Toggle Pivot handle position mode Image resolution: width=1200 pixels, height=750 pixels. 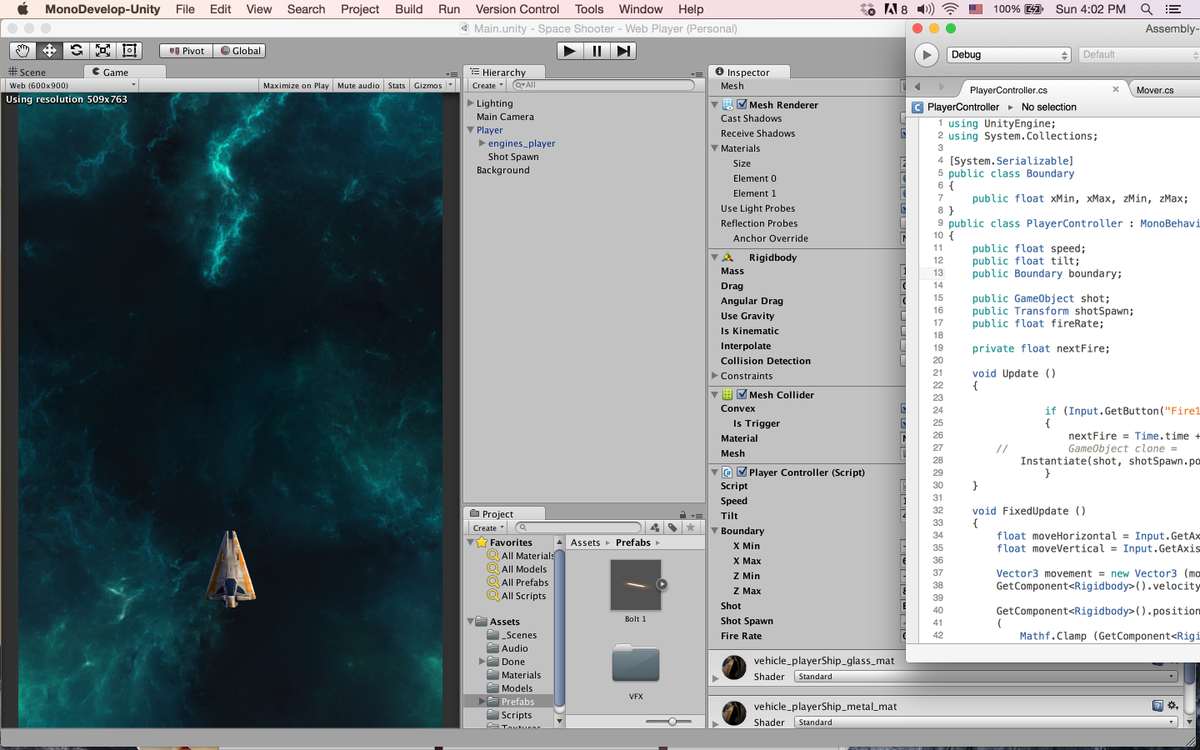point(186,50)
